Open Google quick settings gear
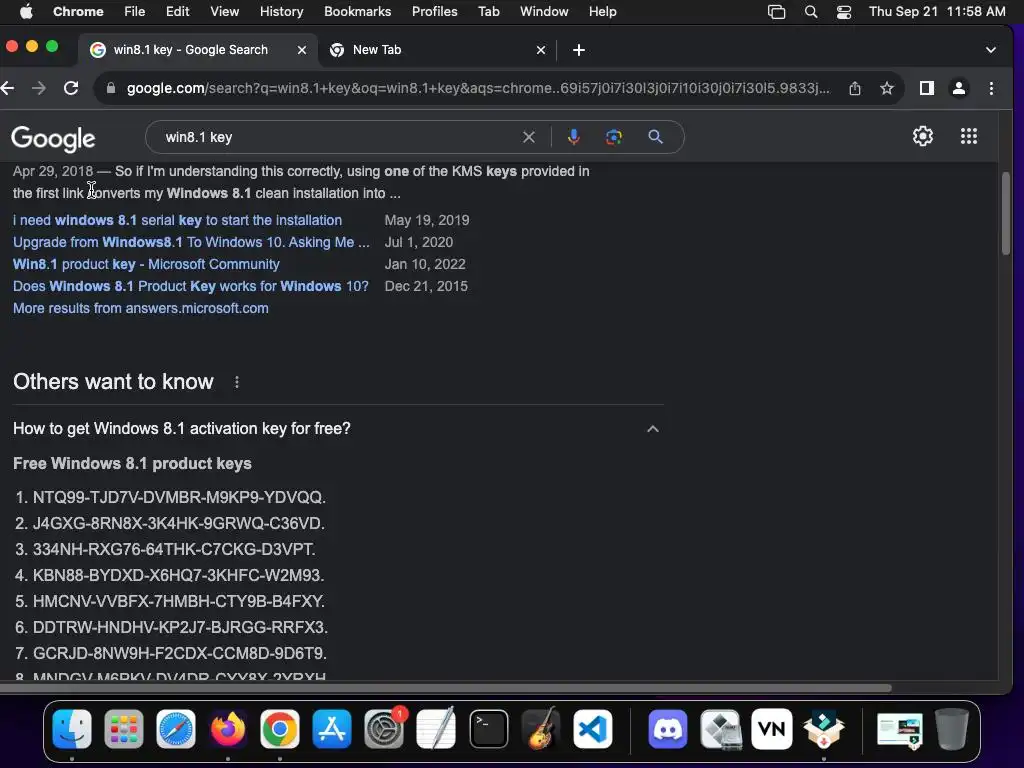Viewport: 1024px width, 768px height. (922, 136)
